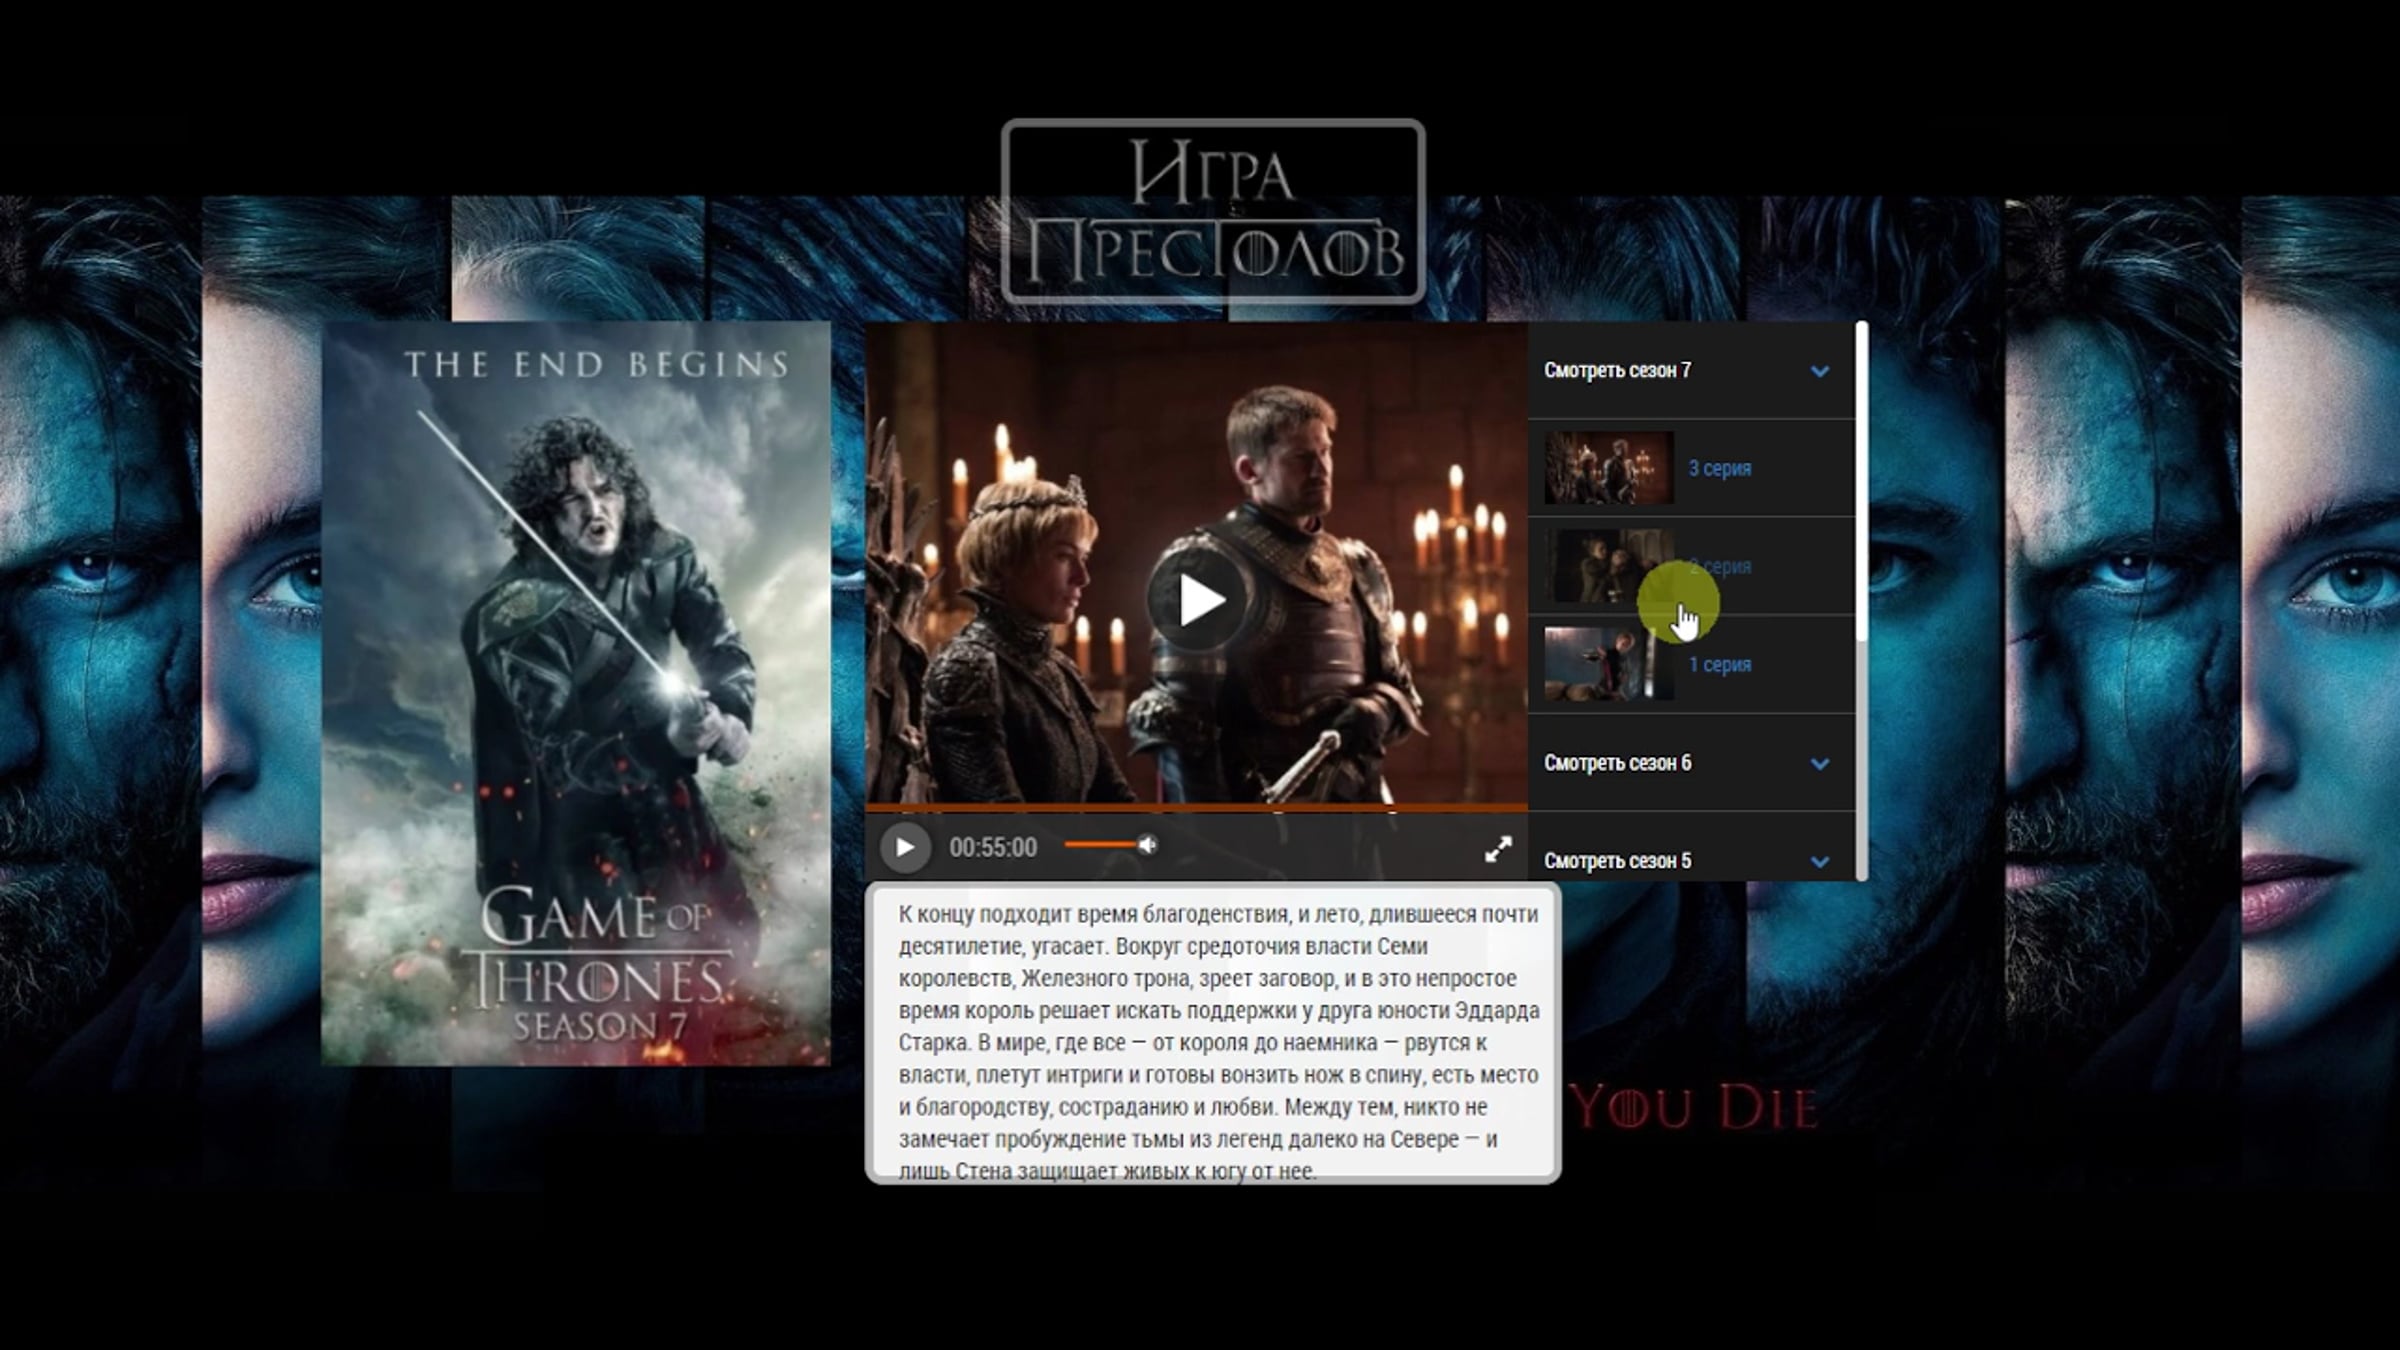Click the episode list scrollbar
The width and height of the screenshot is (2400, 1350).
click(x=1861, y=482)
